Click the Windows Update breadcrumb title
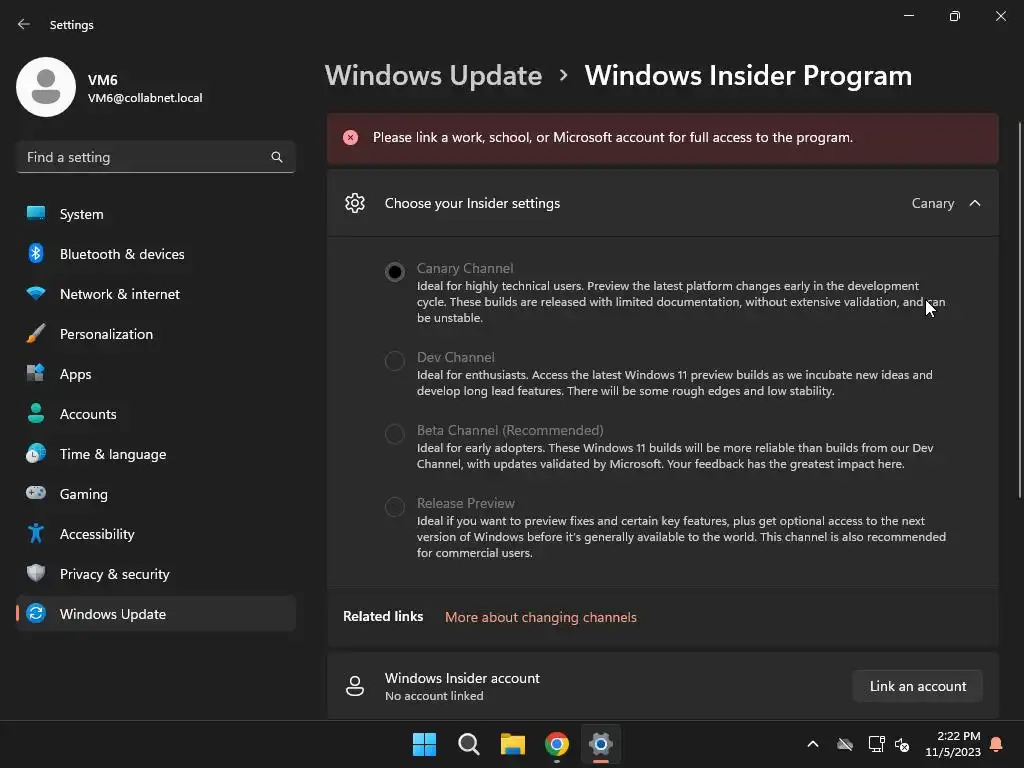Viewport: 1024px width, 768px height. click(434, 76)
